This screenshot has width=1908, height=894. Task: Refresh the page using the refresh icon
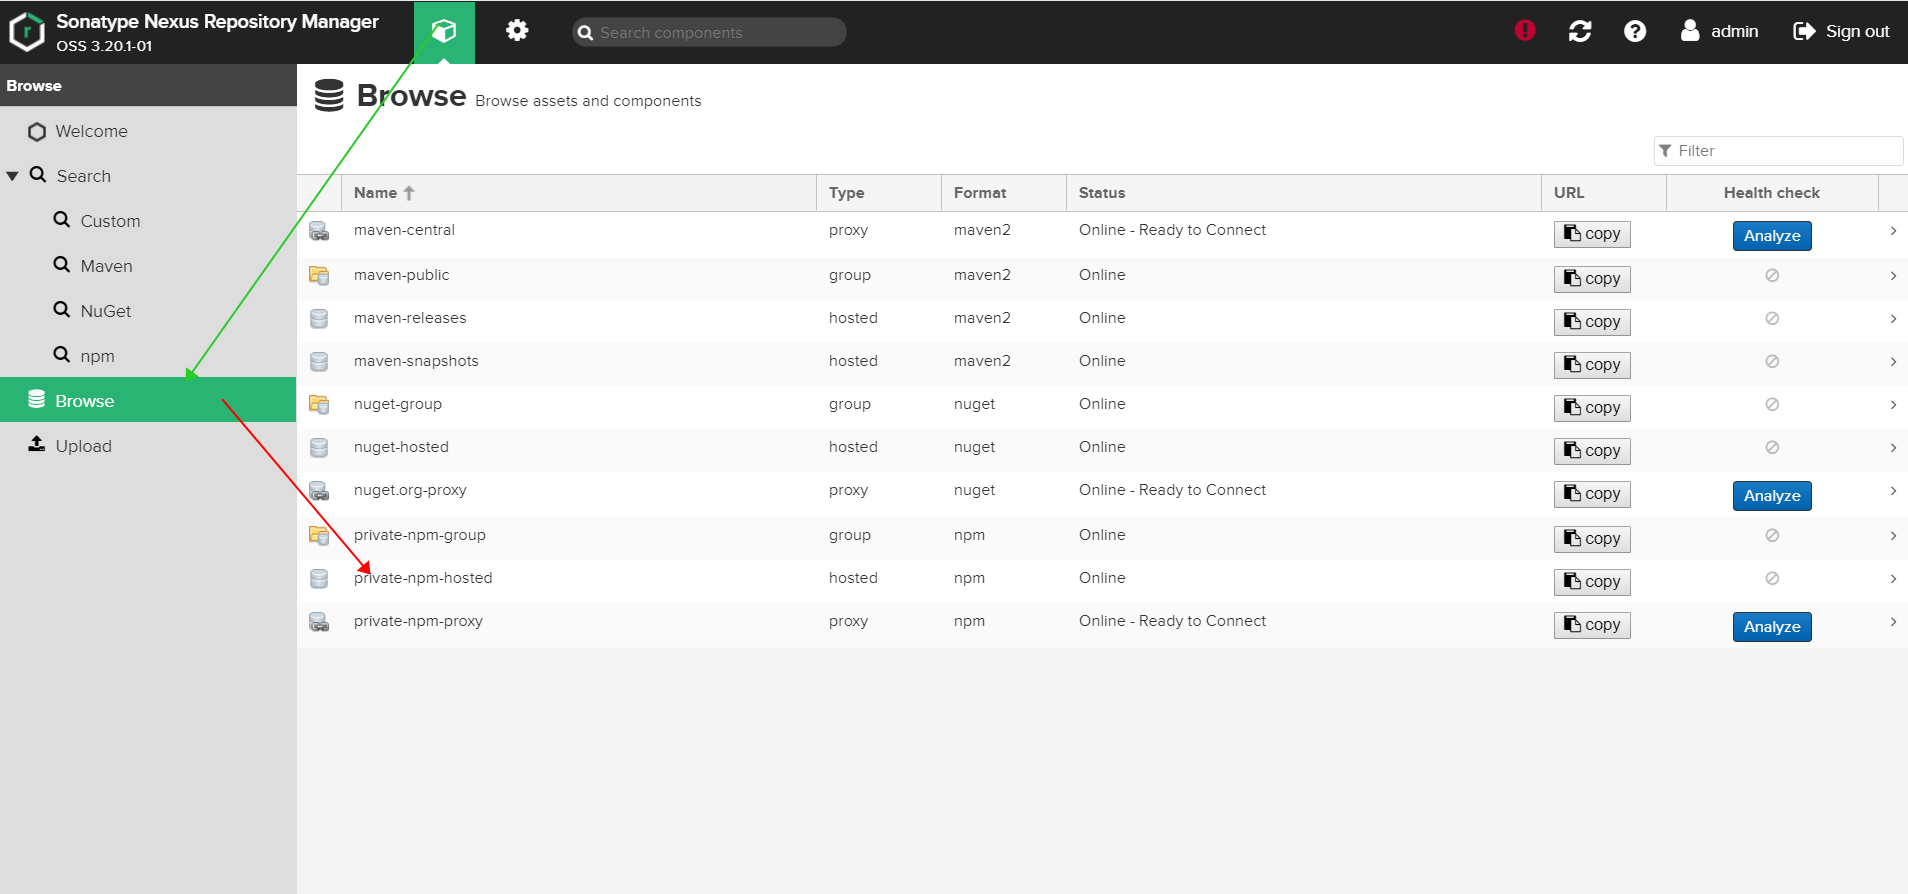point(1580,31)
